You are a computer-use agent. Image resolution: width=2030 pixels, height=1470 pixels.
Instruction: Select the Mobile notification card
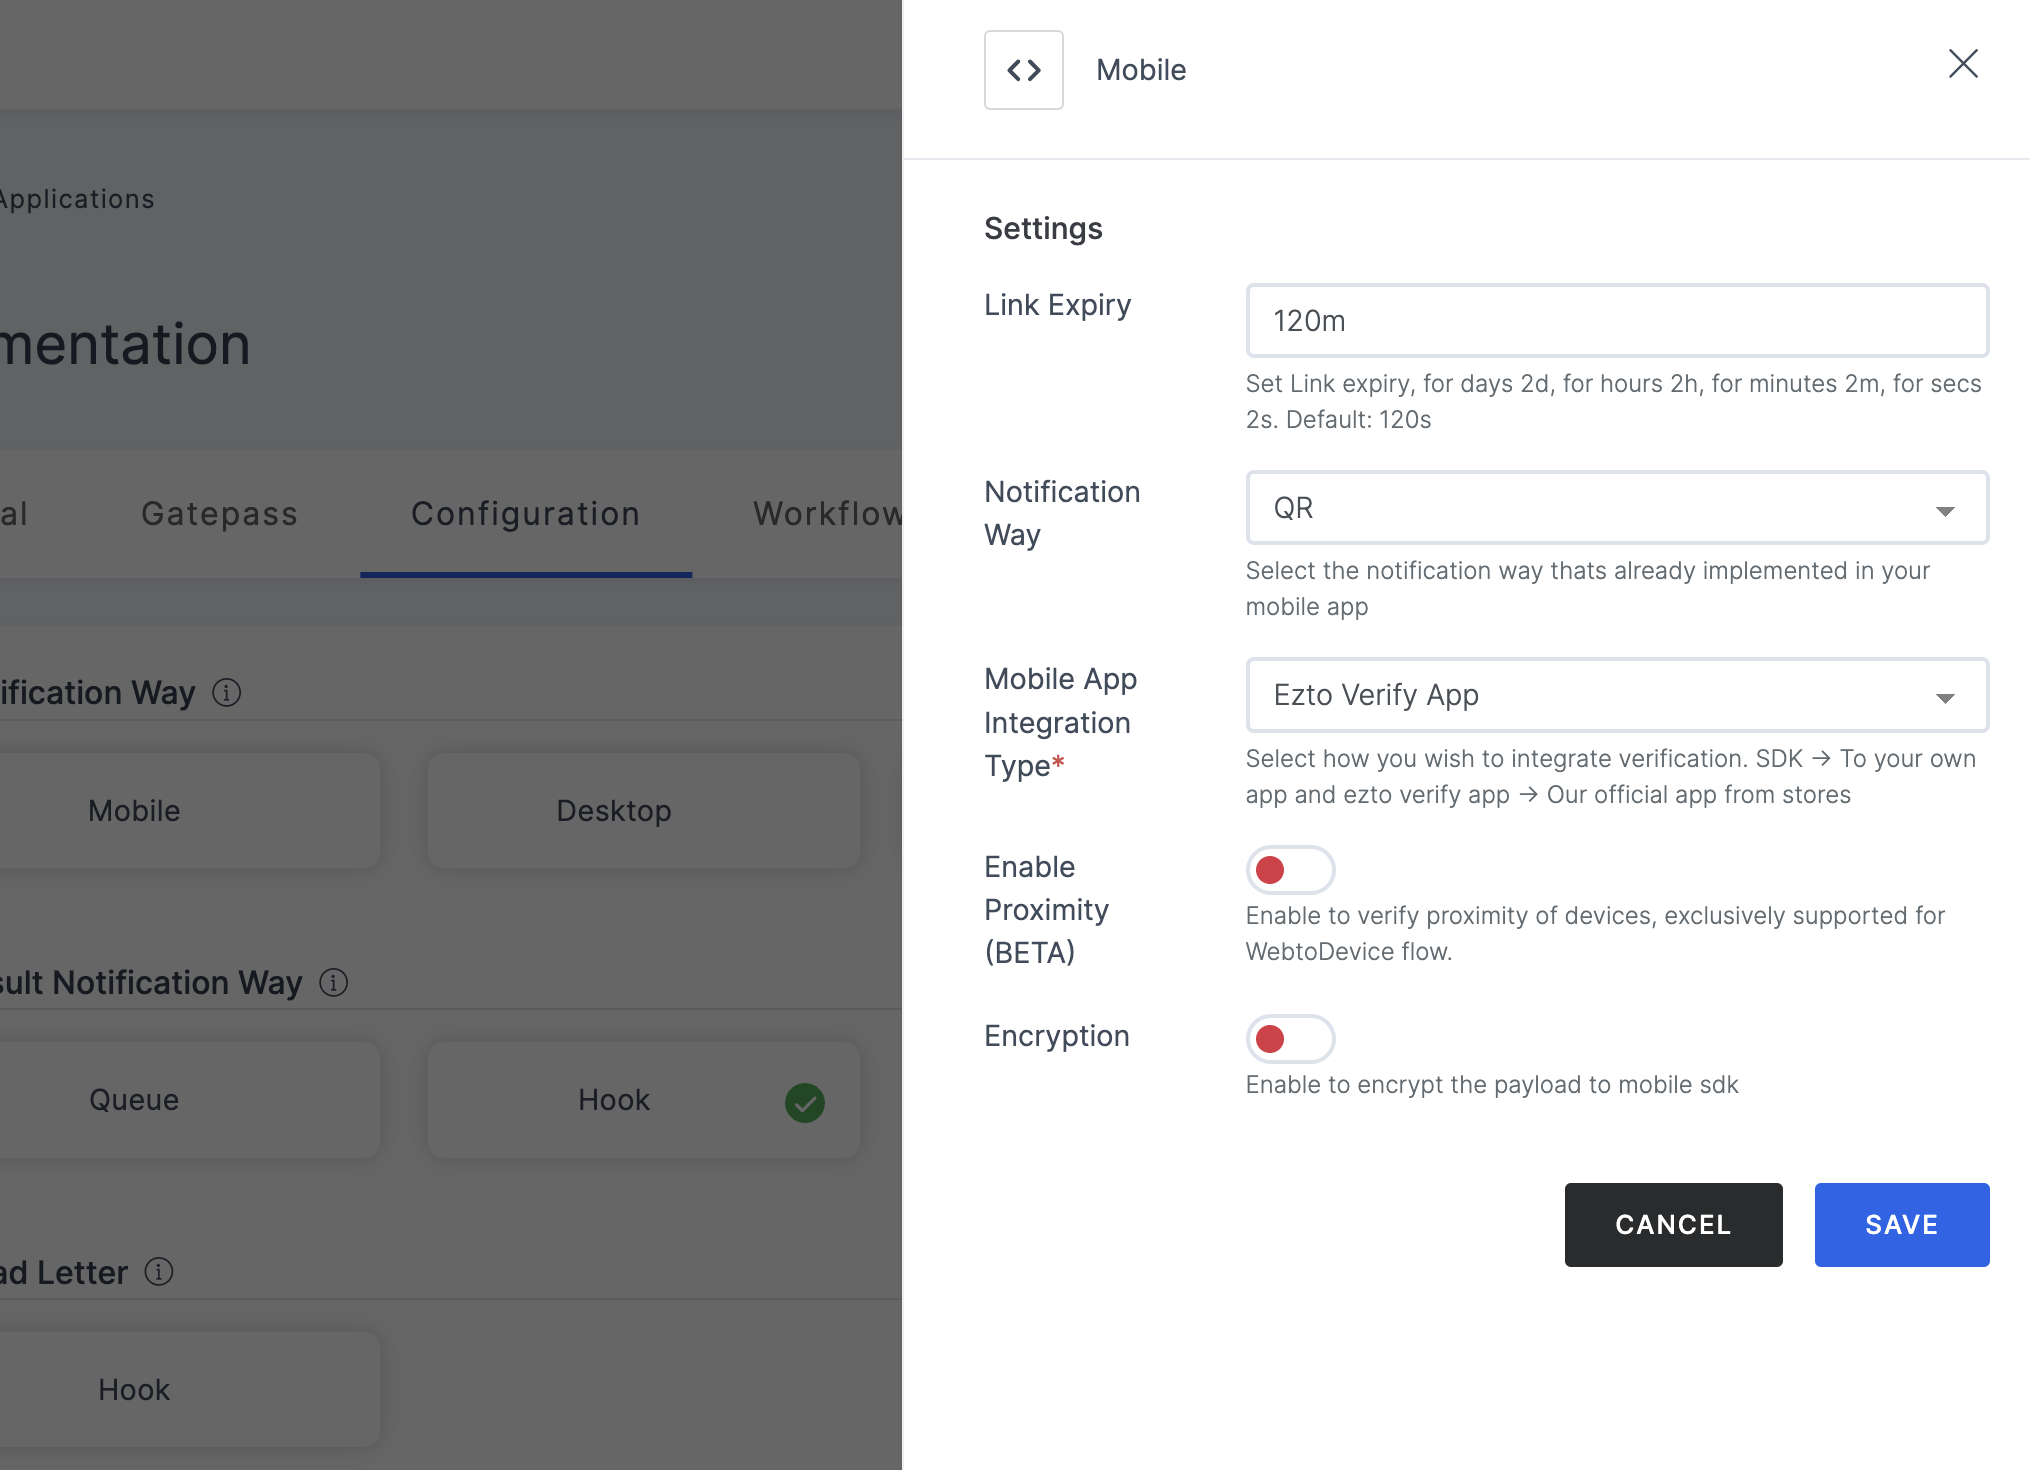188,810
